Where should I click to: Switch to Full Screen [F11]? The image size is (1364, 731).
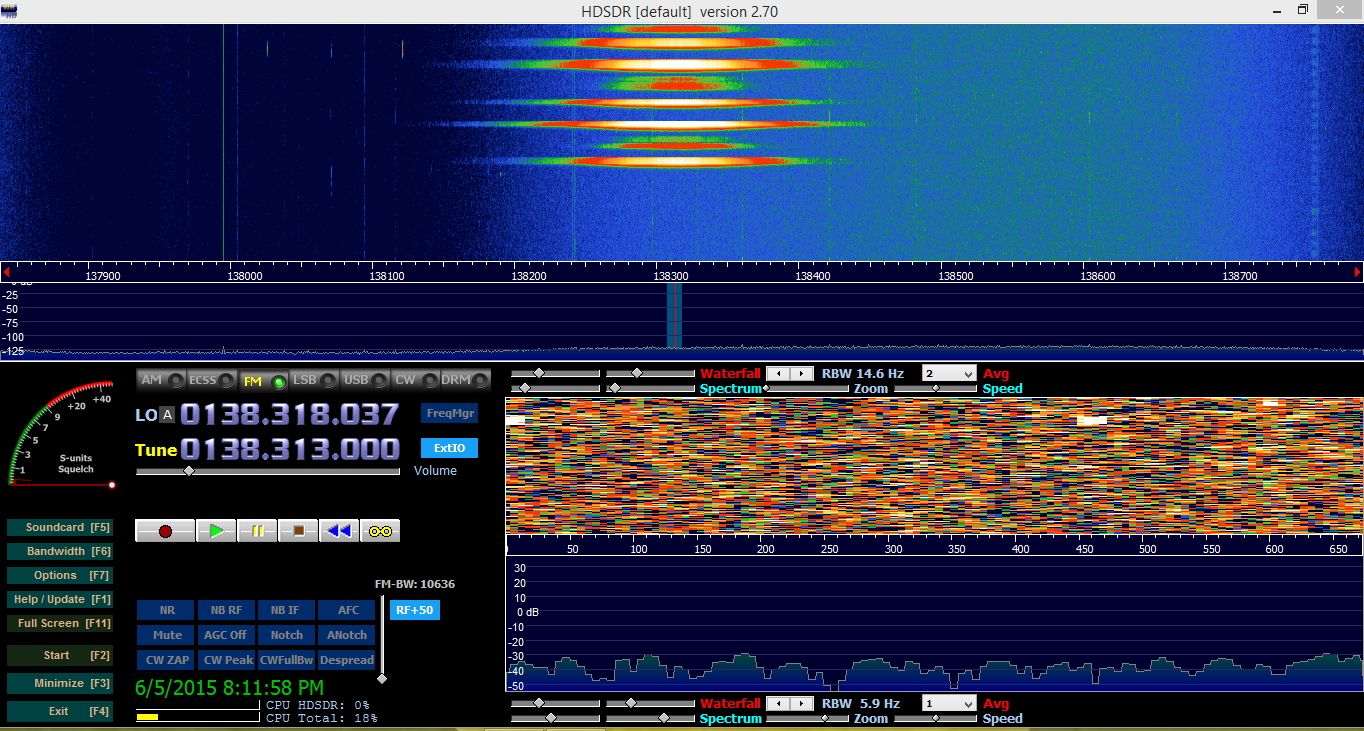click(x=59, y=623)
